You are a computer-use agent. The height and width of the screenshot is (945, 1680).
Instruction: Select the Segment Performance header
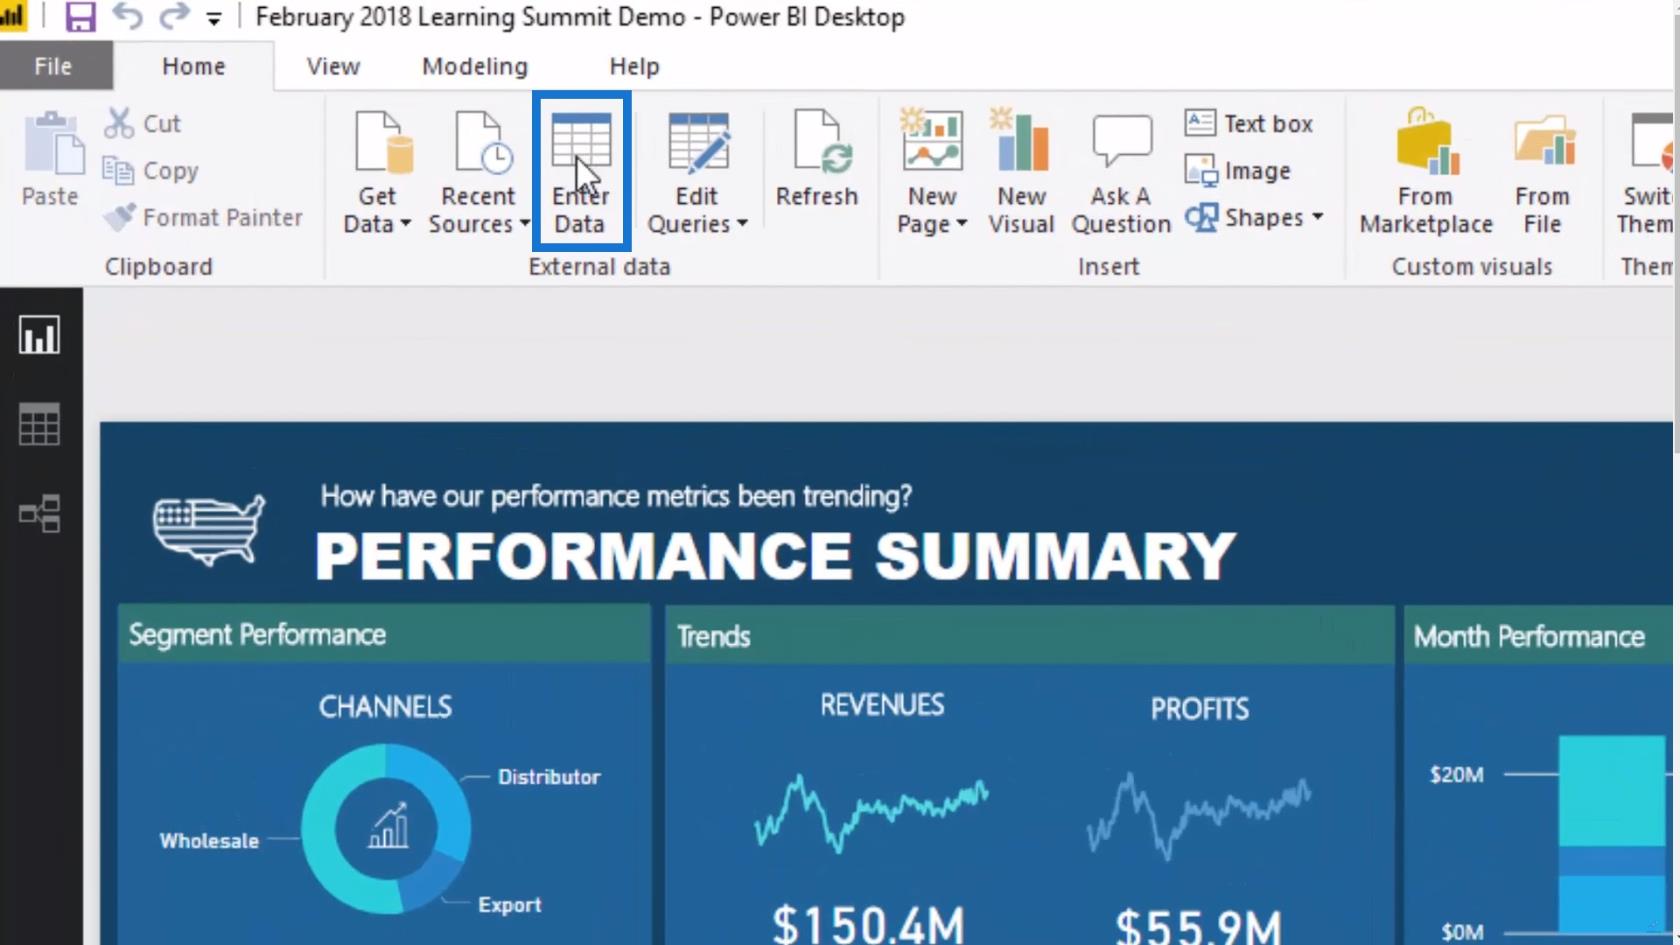click(x=385, y=635)
